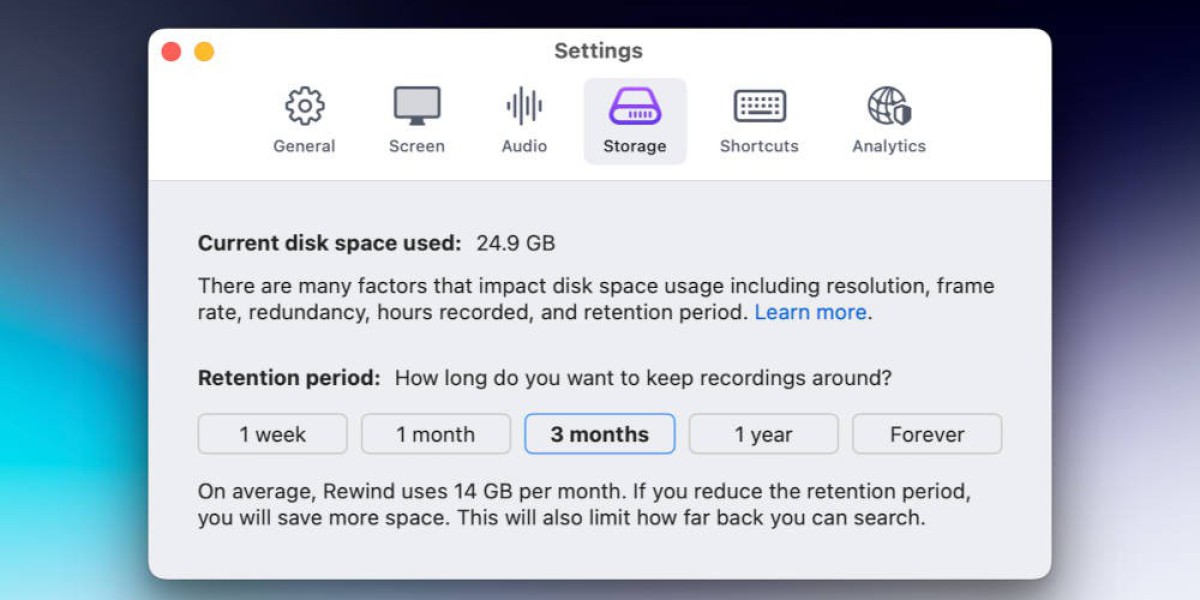
Task: Keep recordings Forever
Action: (x=927, y=434)
